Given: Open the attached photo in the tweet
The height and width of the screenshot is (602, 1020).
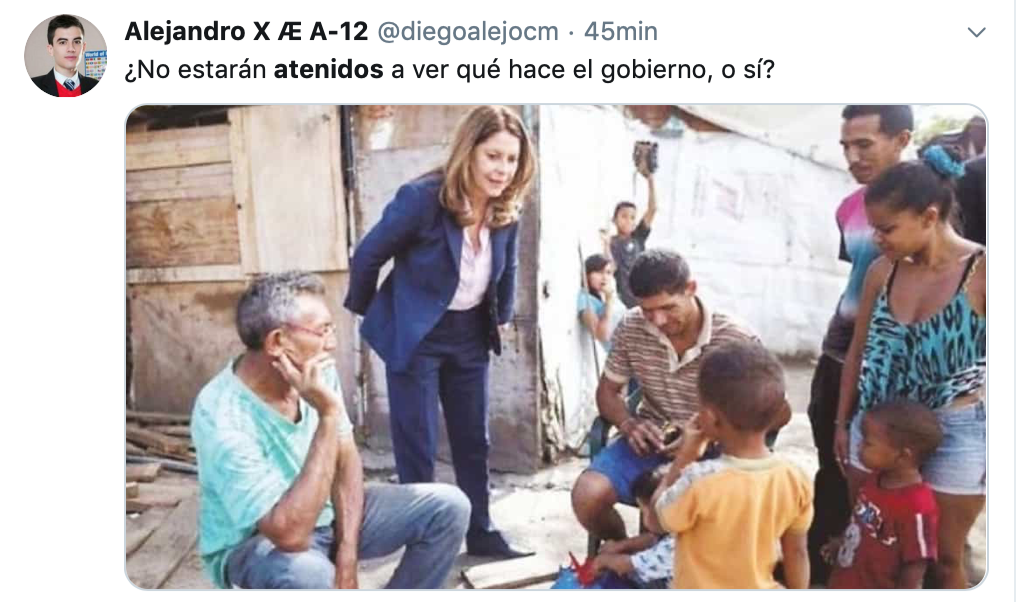Looking at the screenshot, I should pyautogui.click(x=556, y=347).
